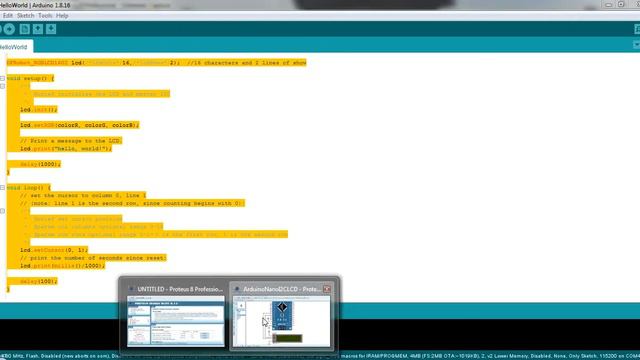Minimize the Arduino IDE window
The height and width of the screenshot is (360, 640).
click(x=609, y=5)
